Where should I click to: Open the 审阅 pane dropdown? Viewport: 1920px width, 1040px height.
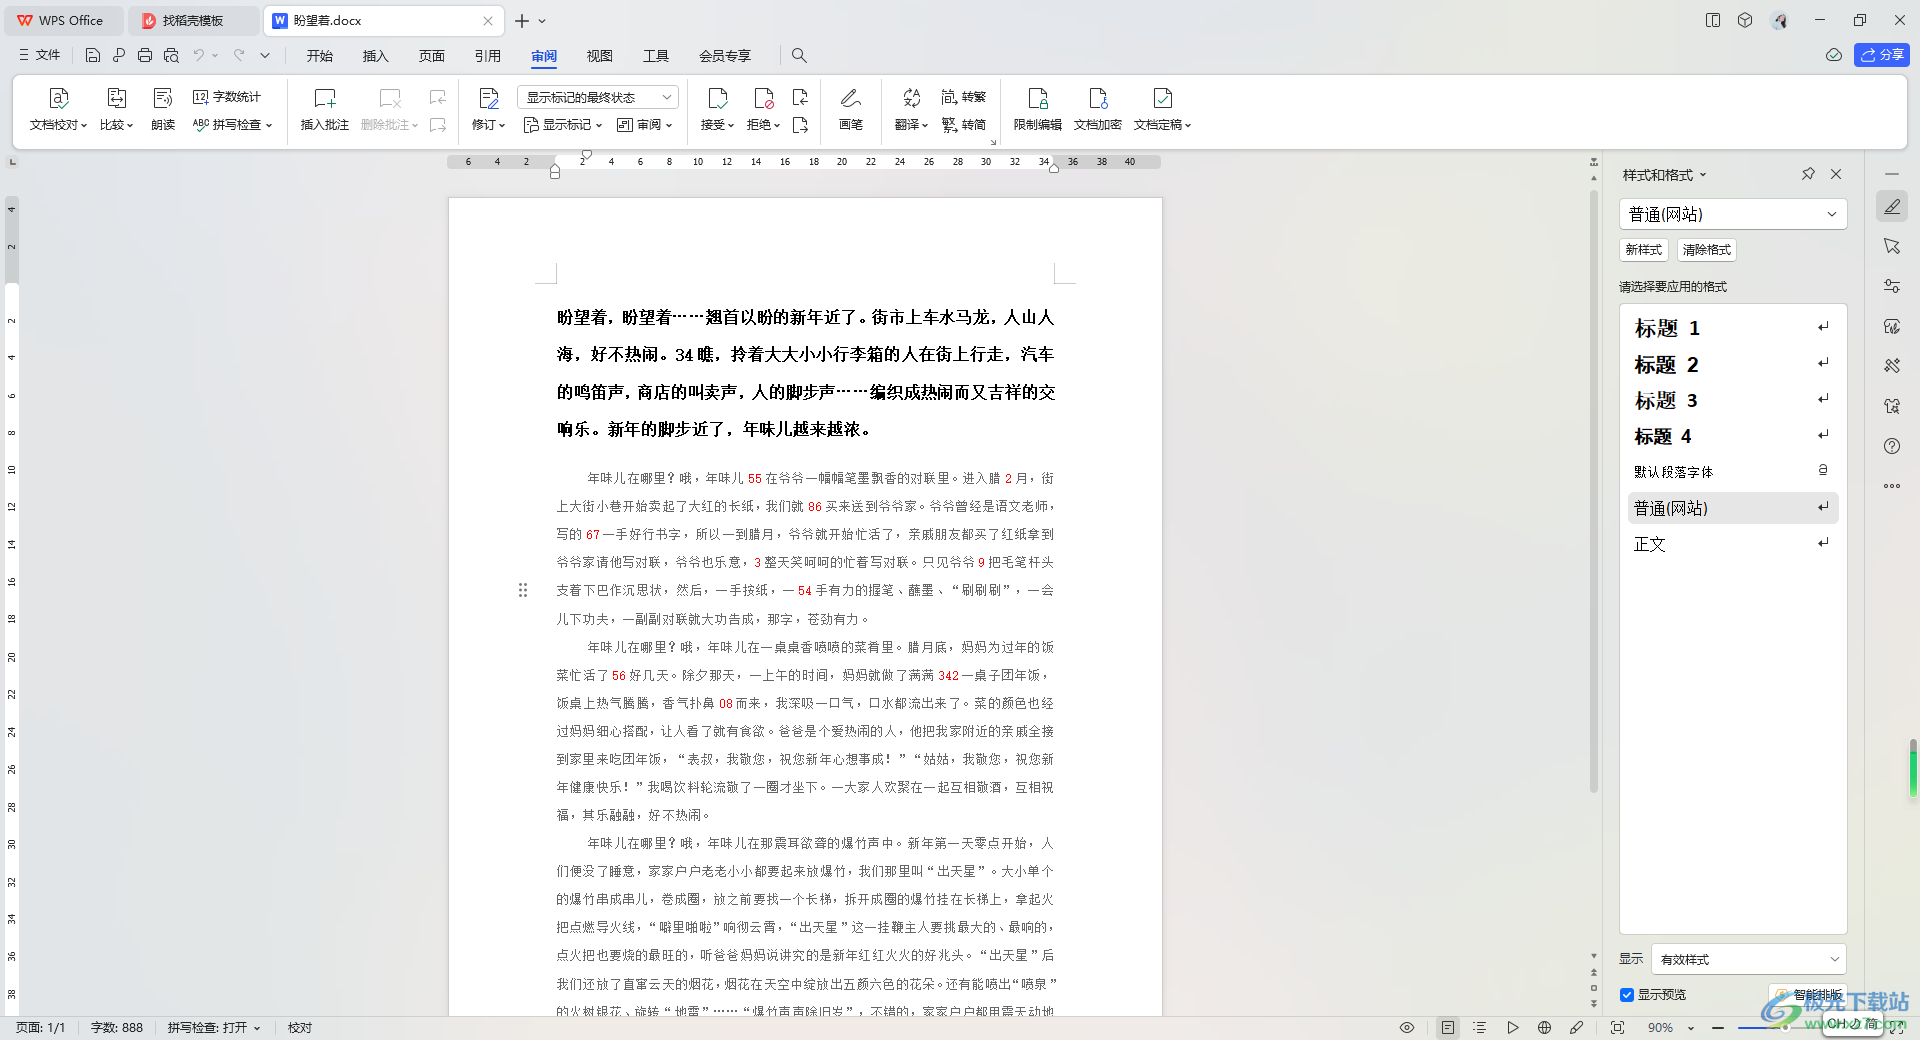pyautogui.click(x=645, y=125)
